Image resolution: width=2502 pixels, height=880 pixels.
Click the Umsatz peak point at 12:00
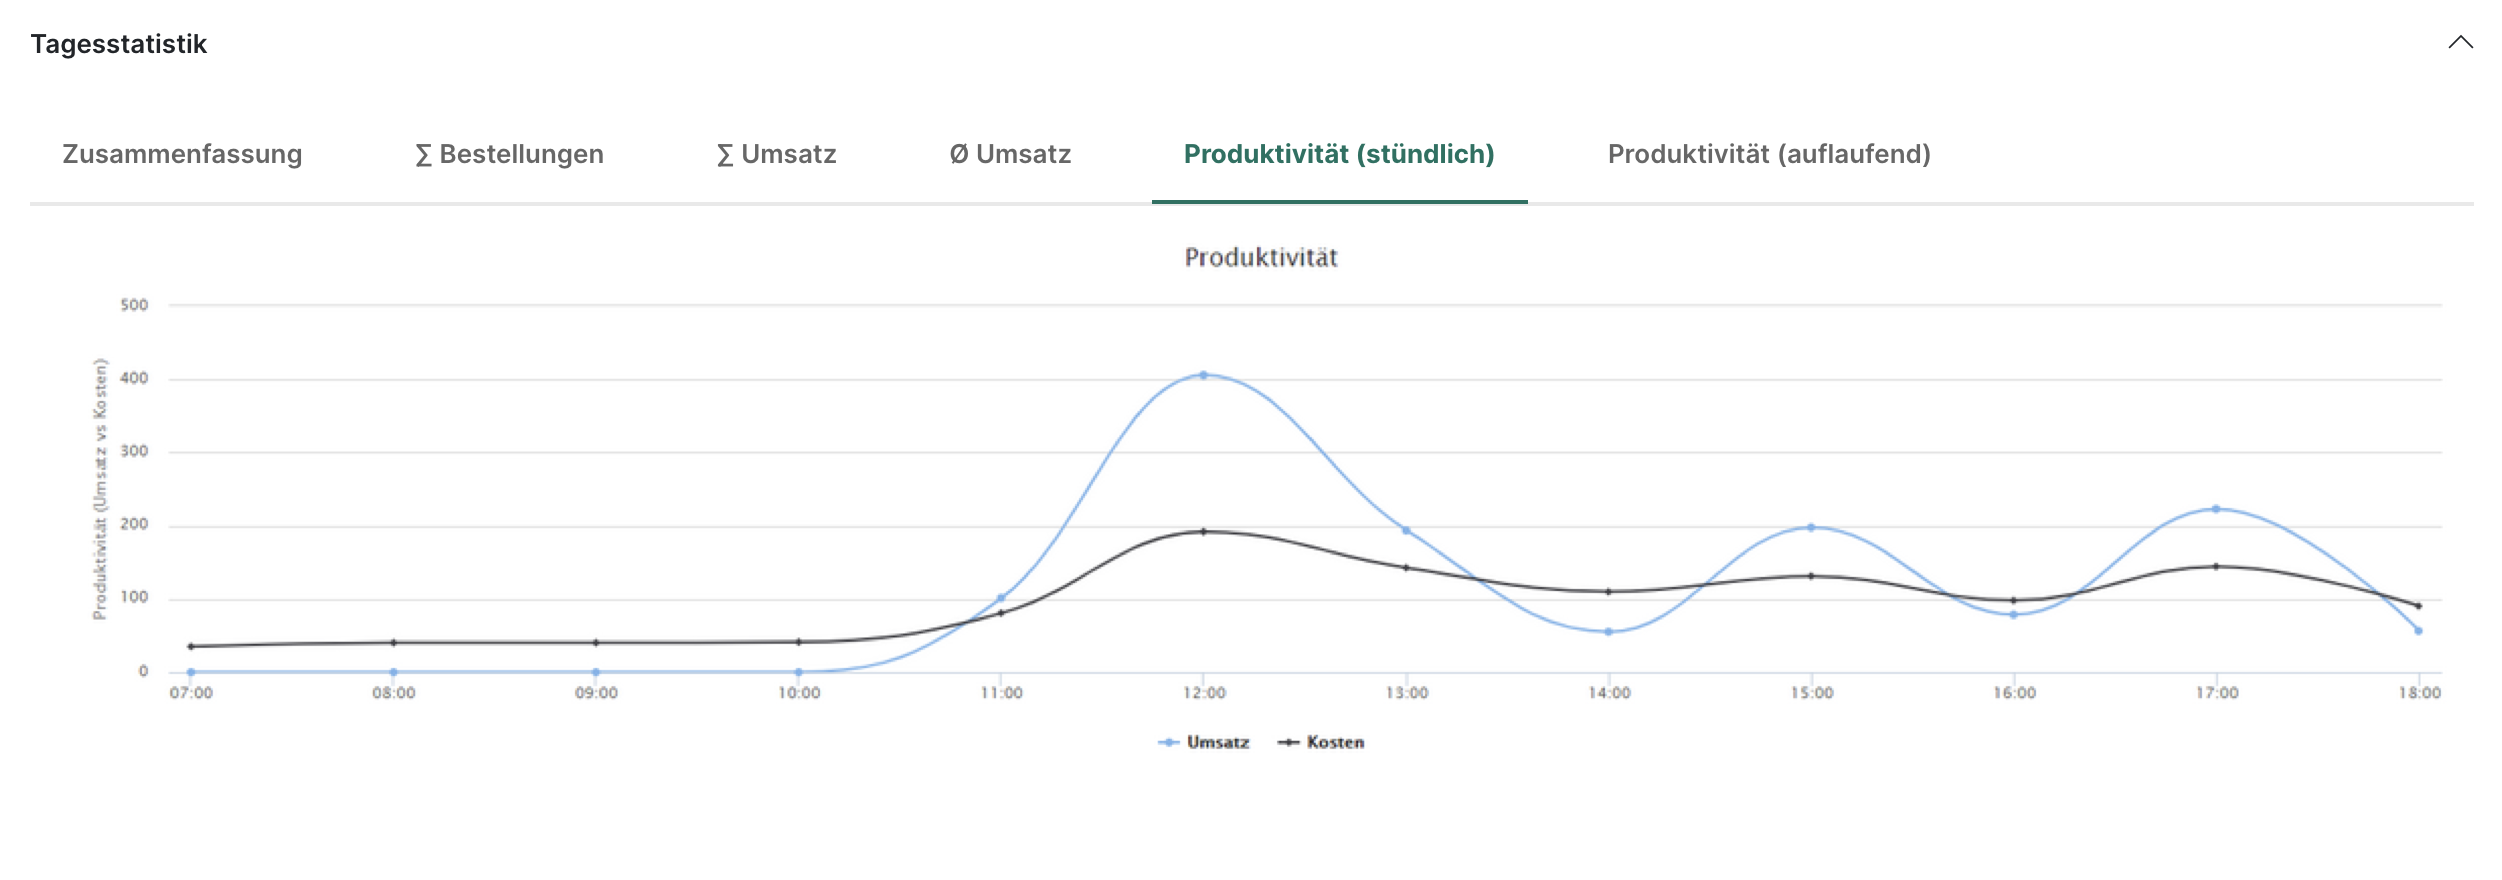pyautogui.click(x=1203, y=375)
